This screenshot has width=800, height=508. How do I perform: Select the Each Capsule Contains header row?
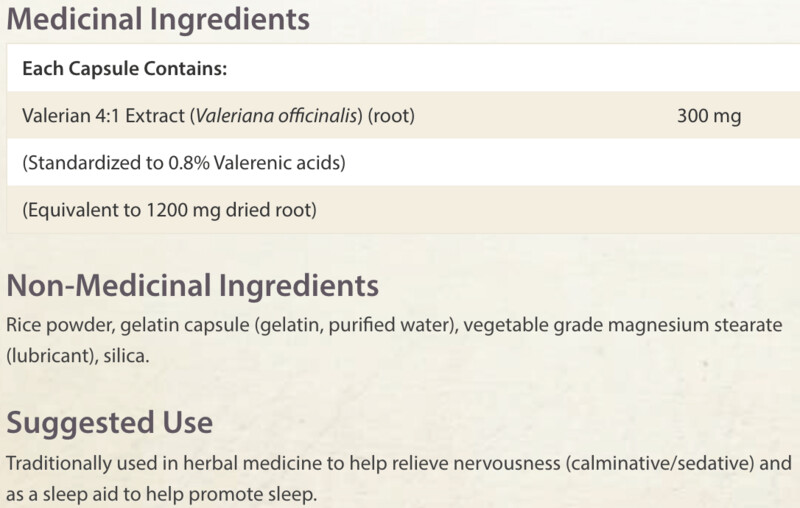pos(403,68)
